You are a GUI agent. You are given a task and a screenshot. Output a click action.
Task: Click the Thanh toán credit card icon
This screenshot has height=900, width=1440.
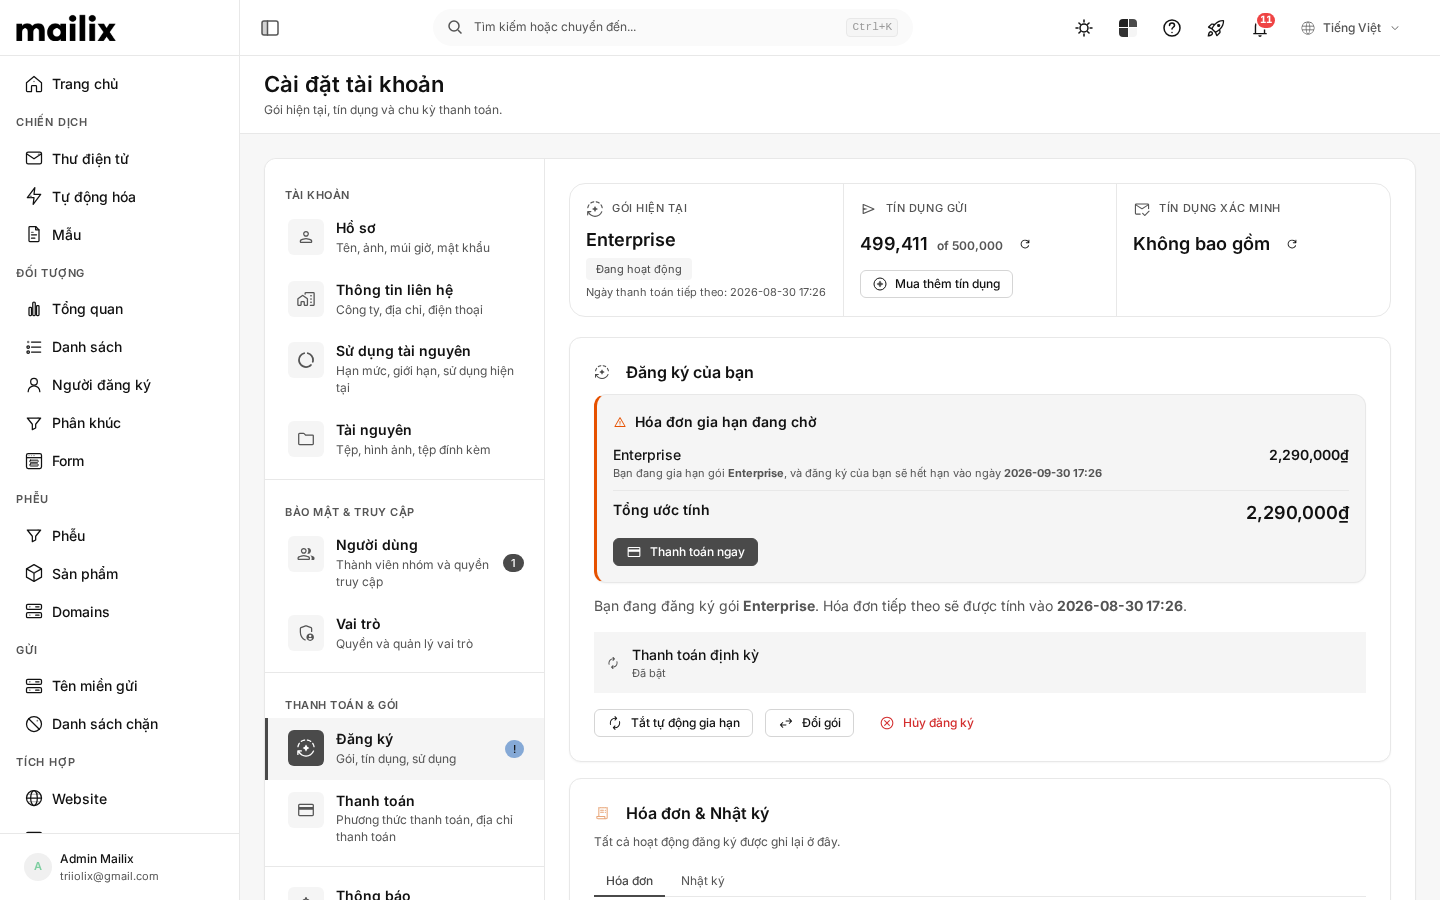[x=306, y=810]
